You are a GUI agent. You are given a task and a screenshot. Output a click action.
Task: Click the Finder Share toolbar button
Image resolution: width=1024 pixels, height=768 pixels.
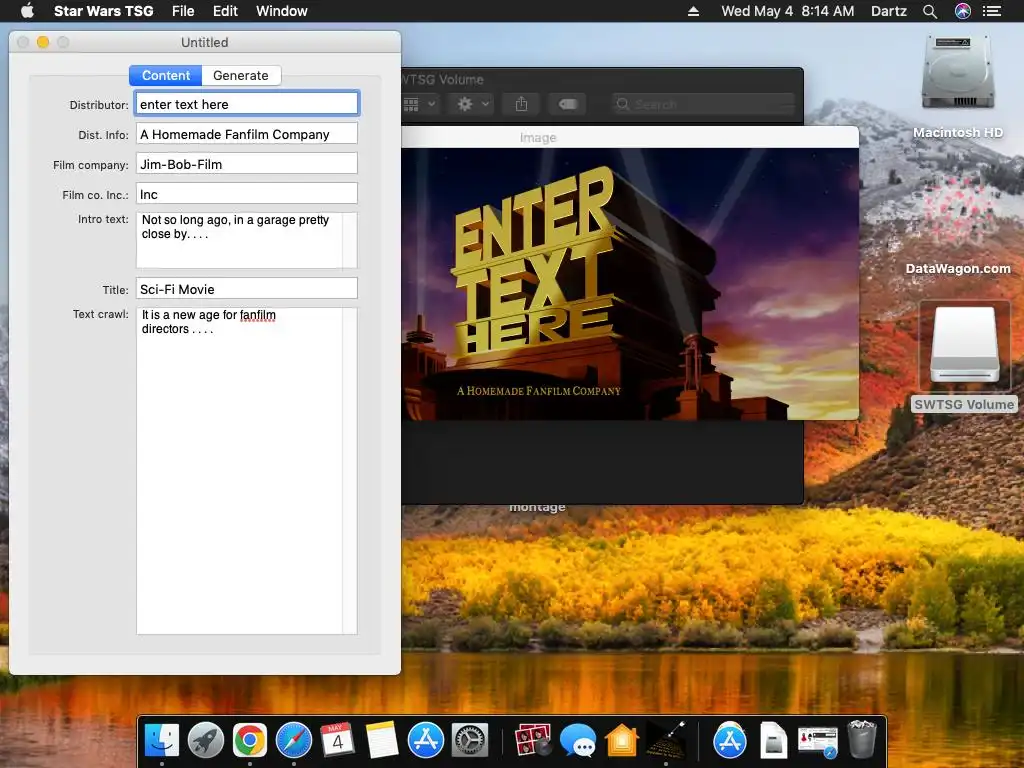[521, 104]
